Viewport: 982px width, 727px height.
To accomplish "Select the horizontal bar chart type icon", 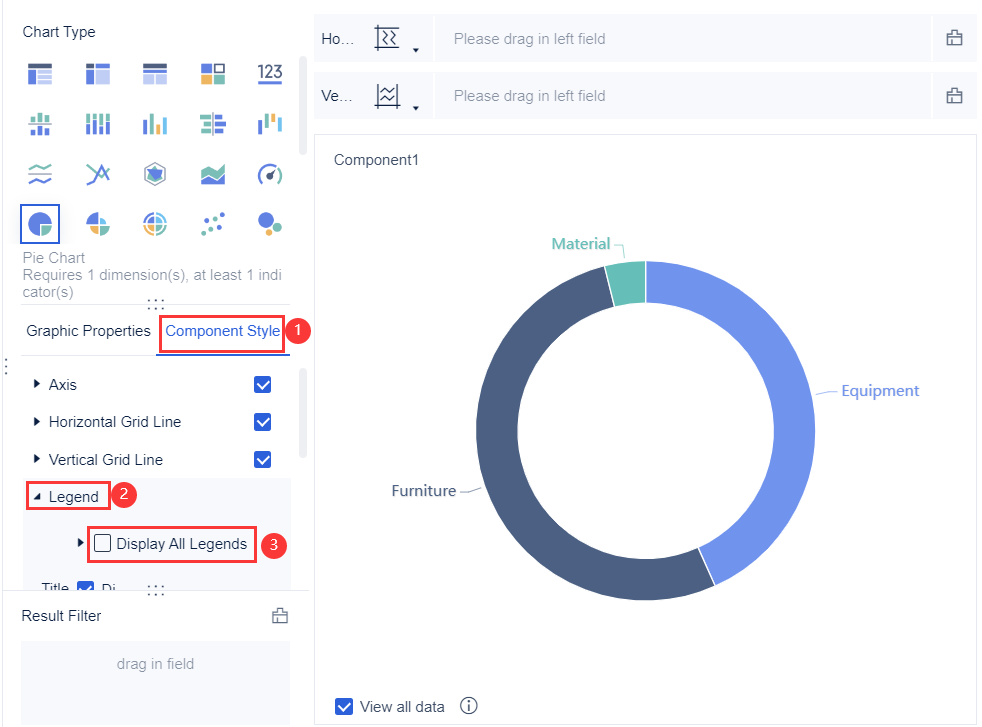I will click(x=212, y=123).
